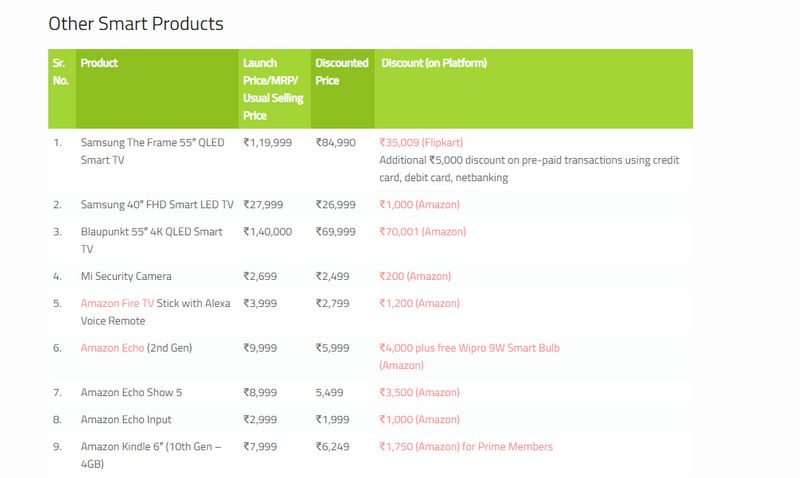The height and width of the screenshot is (478, 800).
Task: Click the Product column header
Action: (100, 63)
